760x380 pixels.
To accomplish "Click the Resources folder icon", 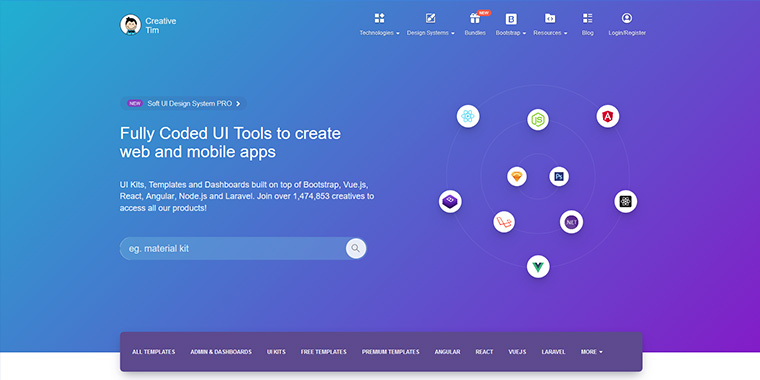I will click(x=550, y=18).
